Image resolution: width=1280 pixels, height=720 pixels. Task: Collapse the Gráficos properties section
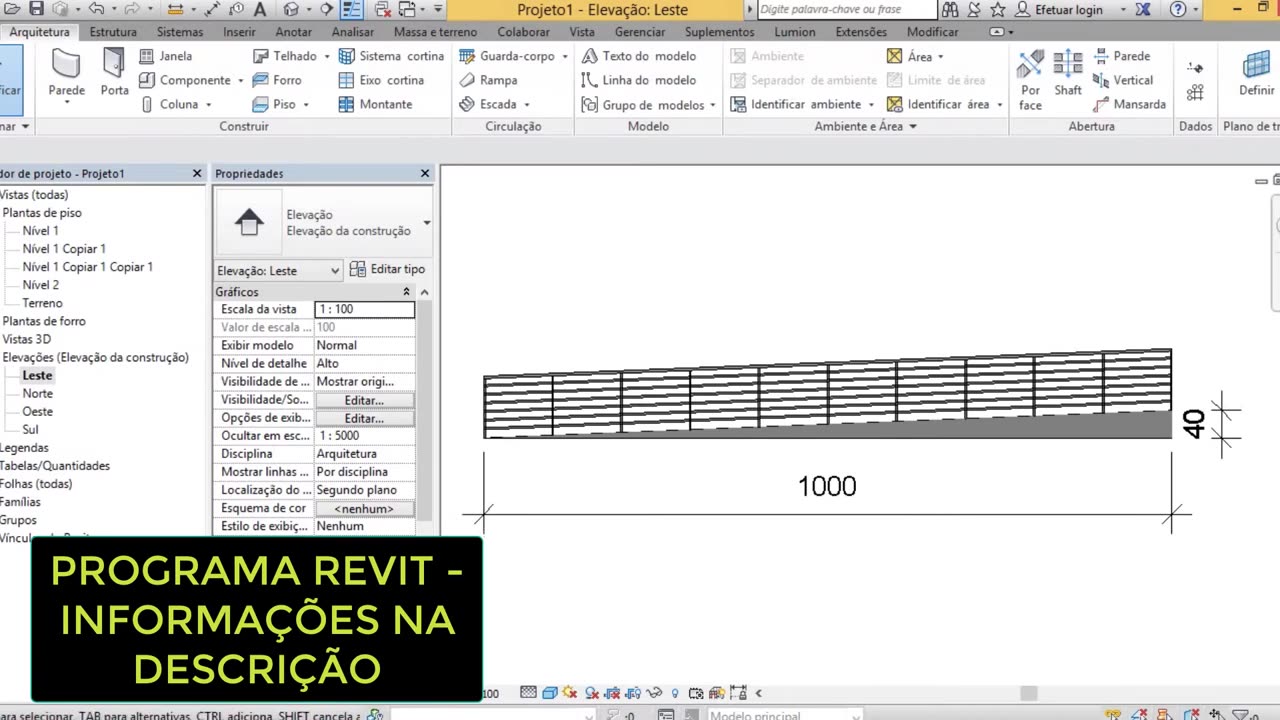tap(406, 292)
